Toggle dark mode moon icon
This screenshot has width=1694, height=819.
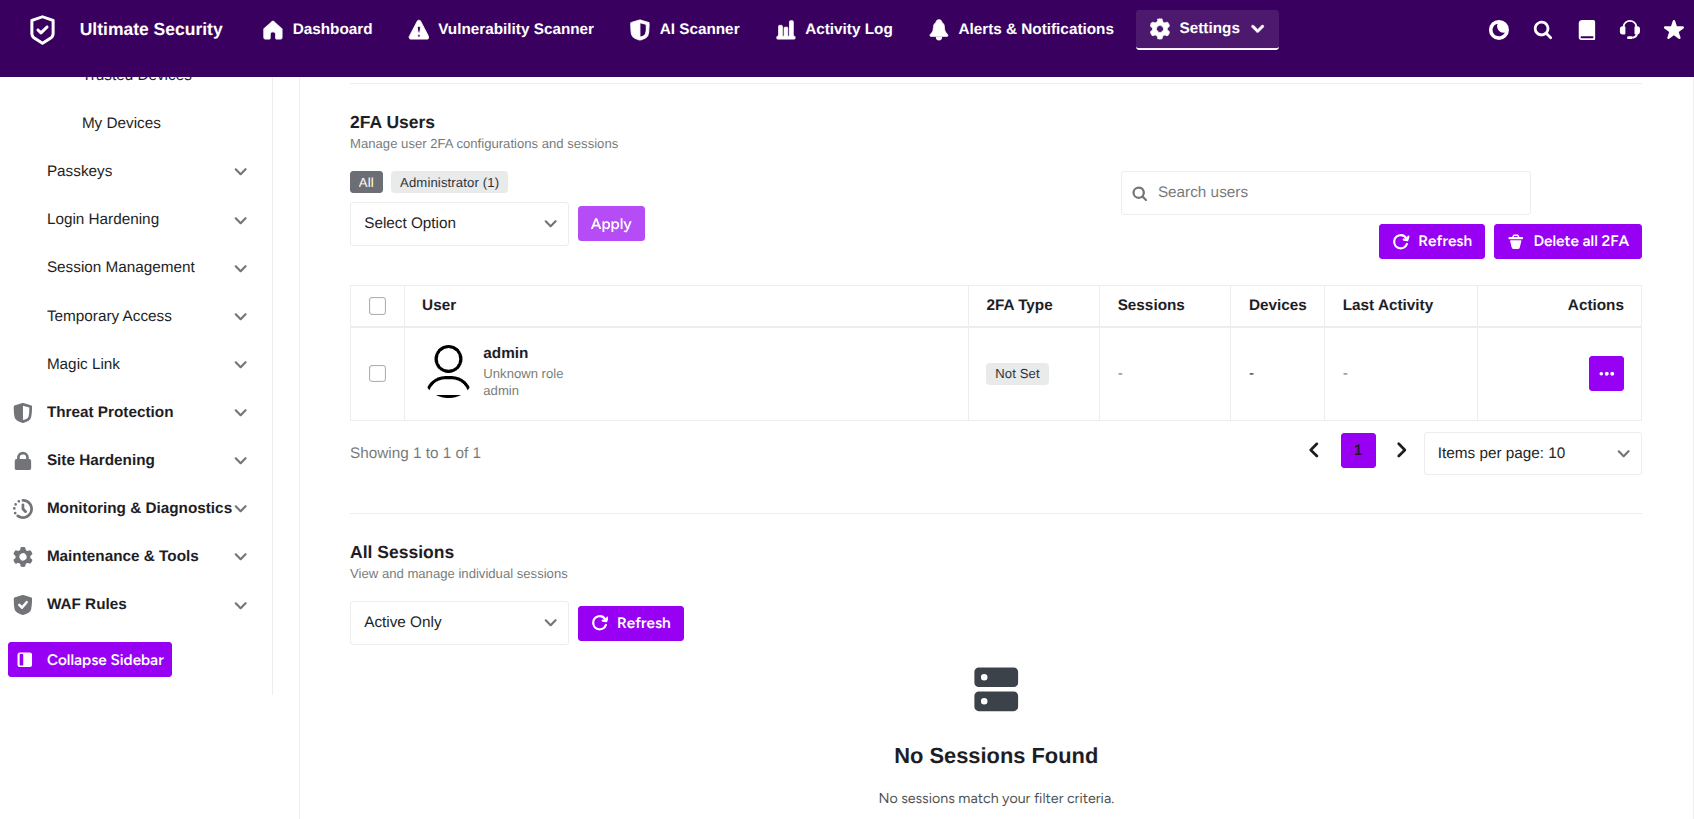1498,30
